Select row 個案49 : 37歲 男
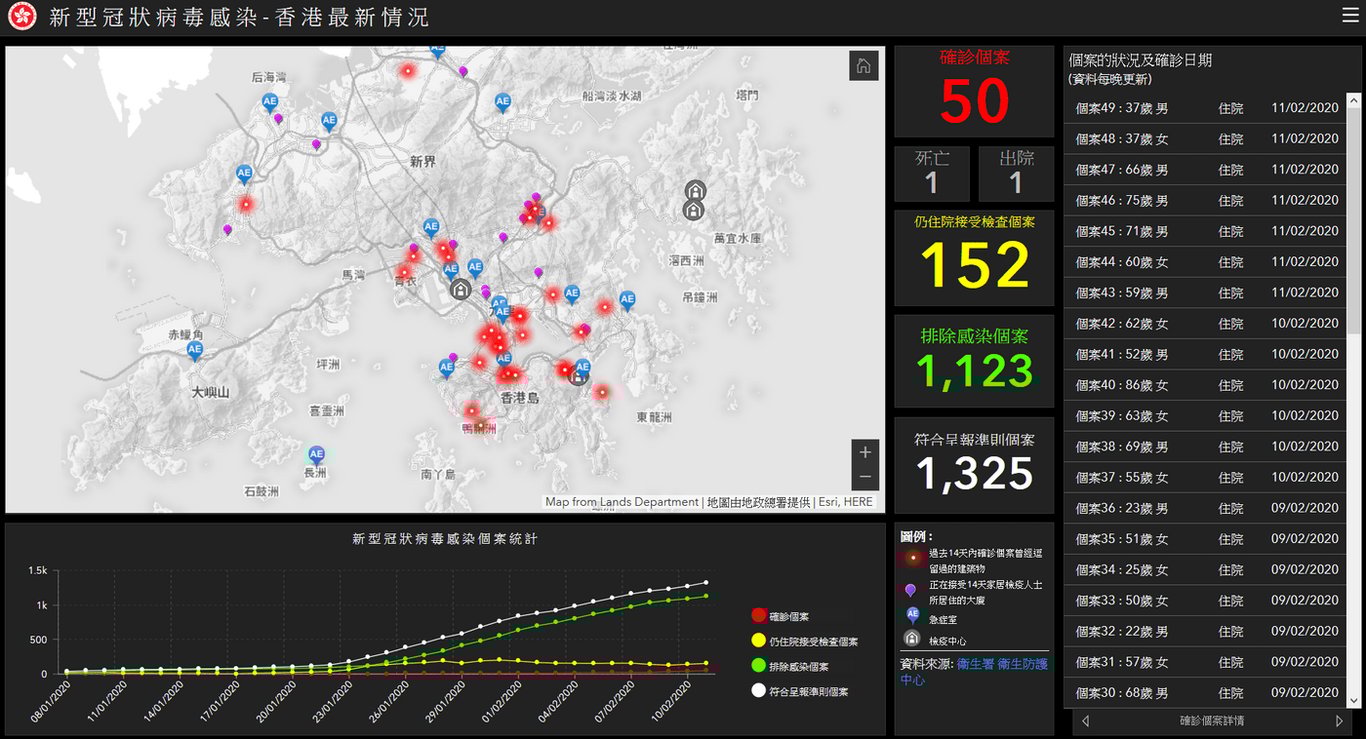This screenshot has height=739, width=1366. [x=1205, y=108]
